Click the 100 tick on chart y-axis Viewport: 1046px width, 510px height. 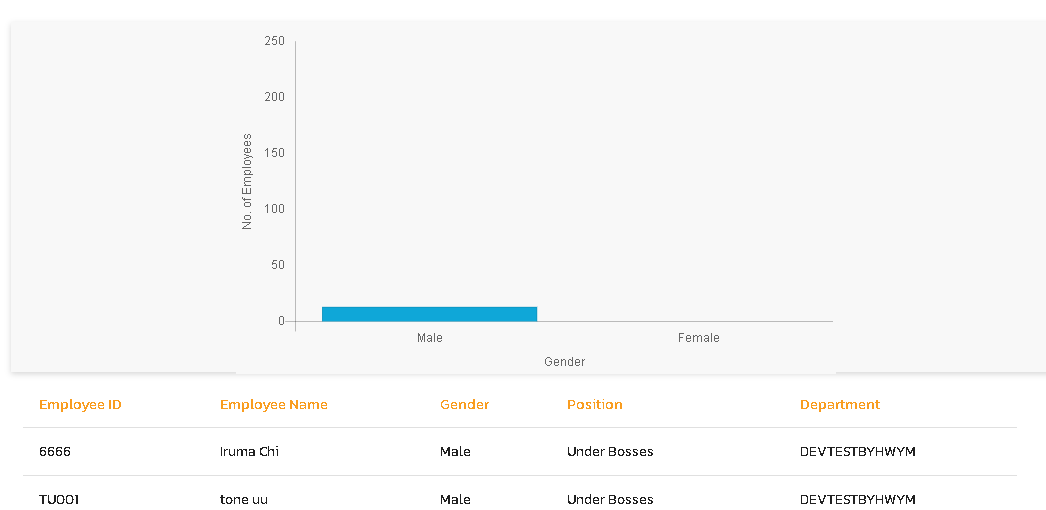click(x=274, y=209)
